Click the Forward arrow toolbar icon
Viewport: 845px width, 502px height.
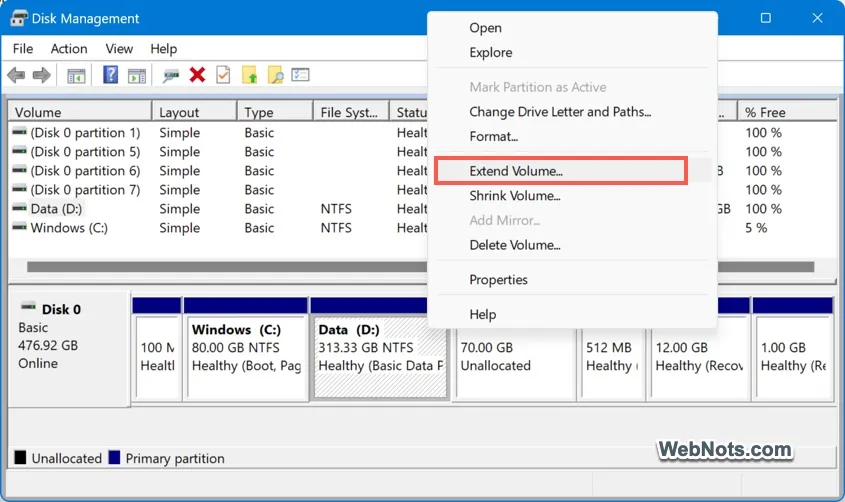coord(41,75)
